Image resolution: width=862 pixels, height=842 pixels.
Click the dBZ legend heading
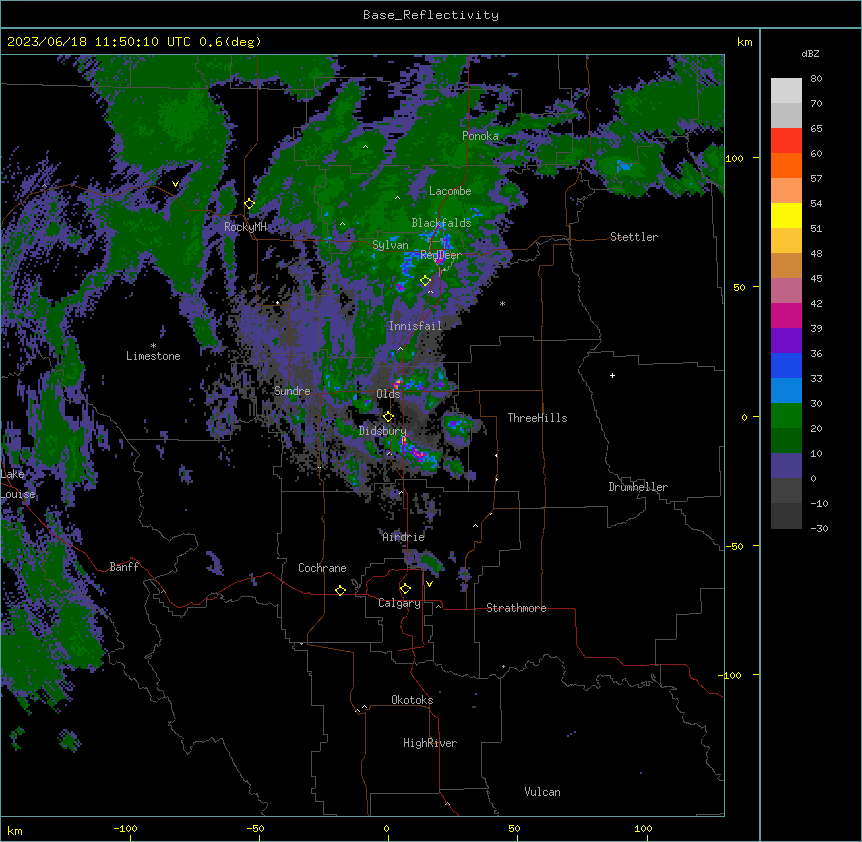pos(810,54)
